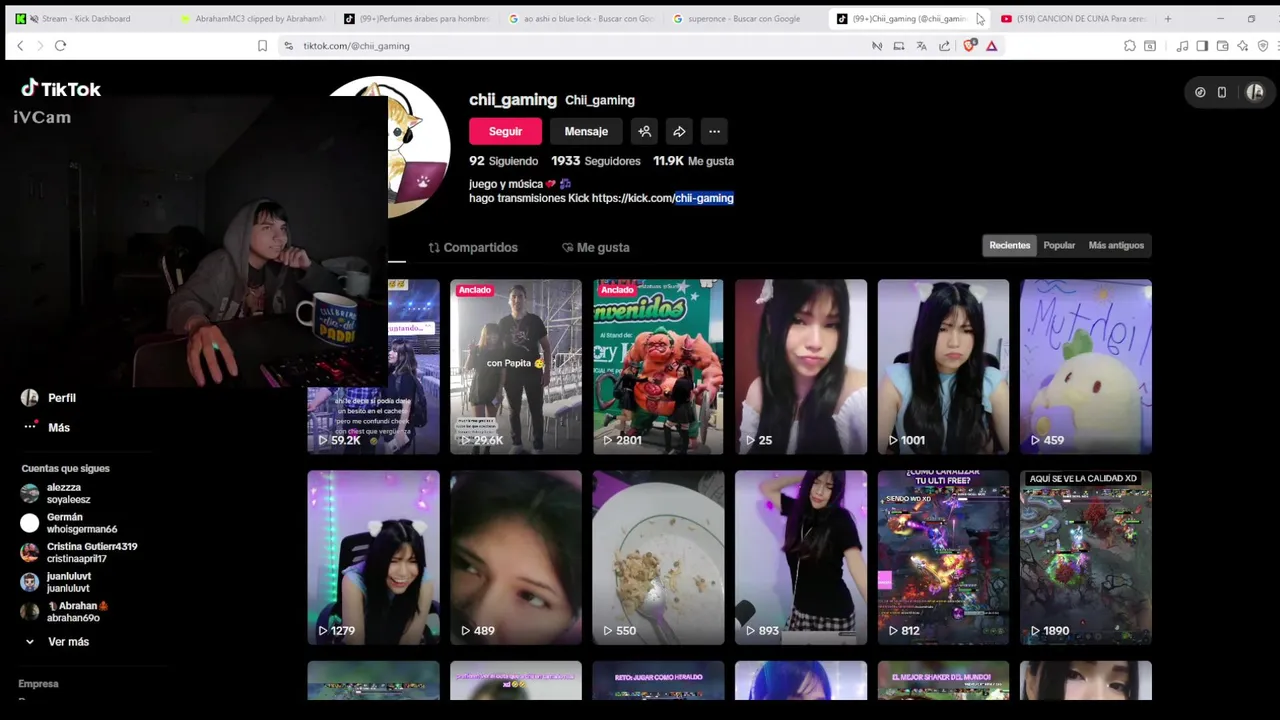Open the Brave Shields lion icon

coord(969,46)
